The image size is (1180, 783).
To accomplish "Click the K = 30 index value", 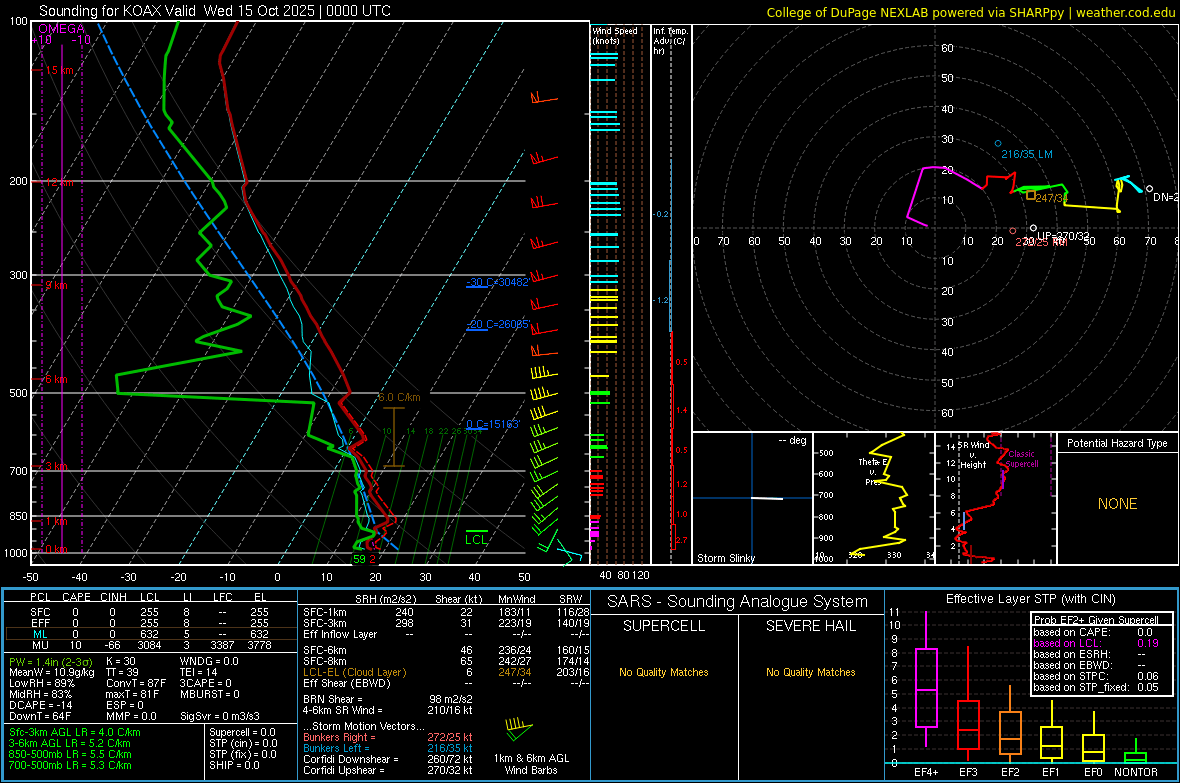I will [121, 662].
